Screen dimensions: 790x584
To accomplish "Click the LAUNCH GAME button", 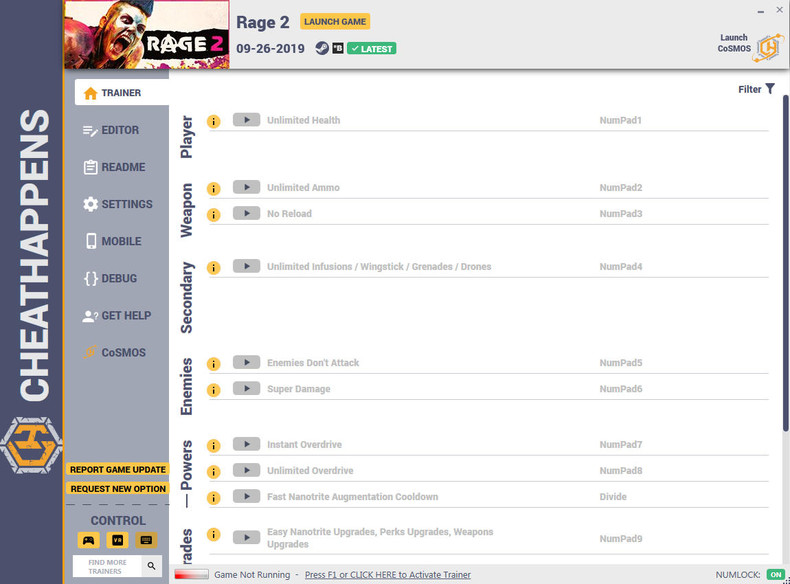I will [x=335, y=22].
